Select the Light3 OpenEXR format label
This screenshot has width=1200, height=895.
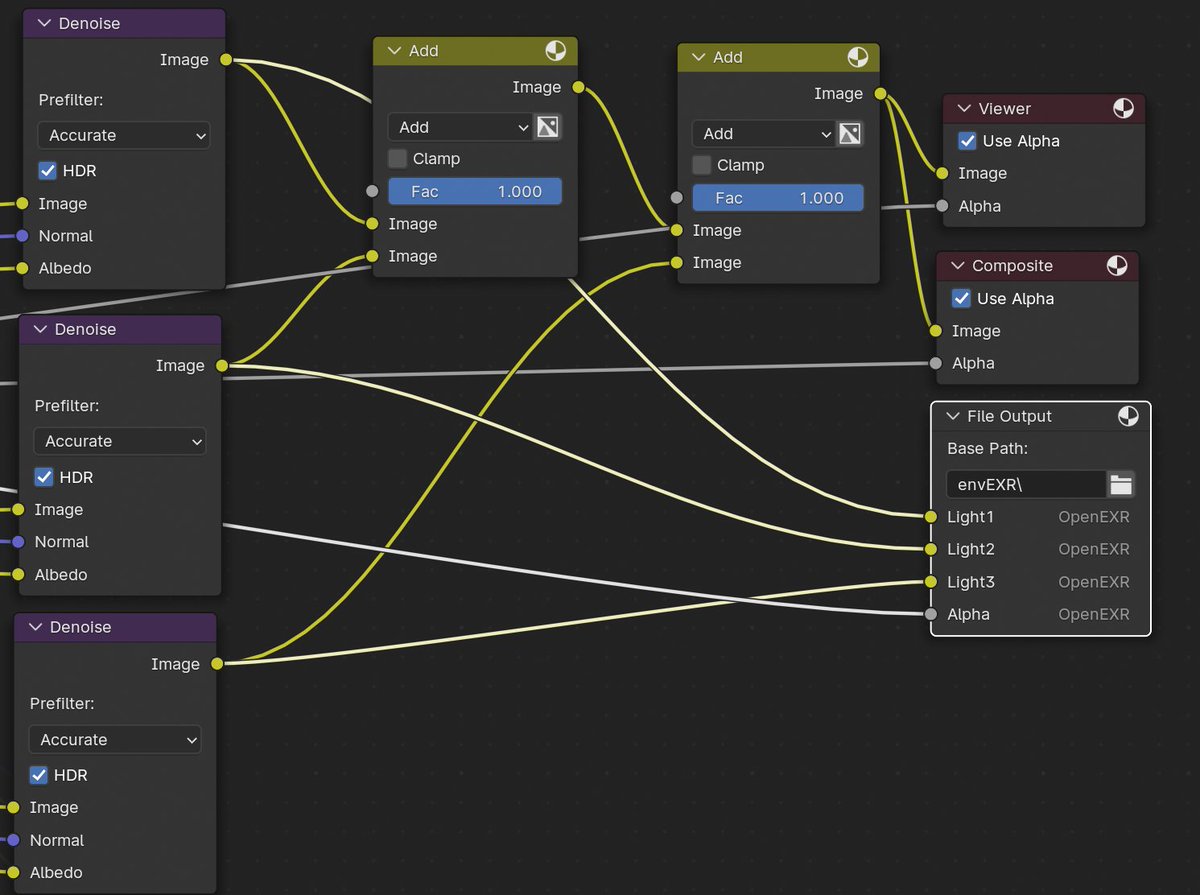click(x=1094, y=582)
